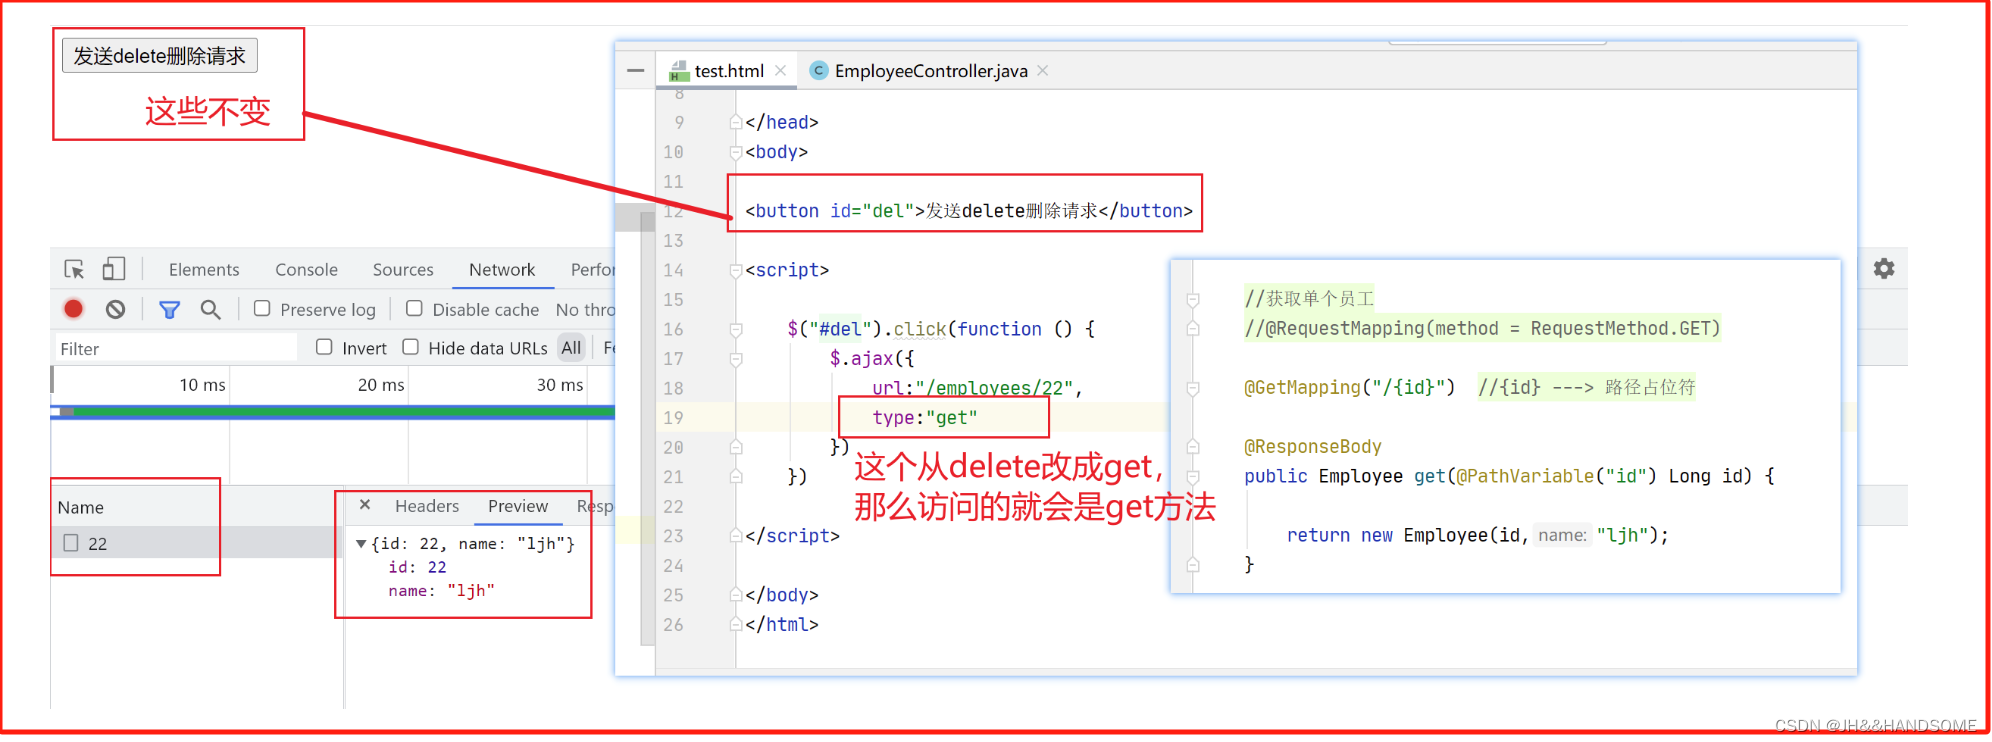The image size is (1992, 742).
Task: Click the </html> fold marker line 26
Action: pyautogui.click(x=736, y=625)
